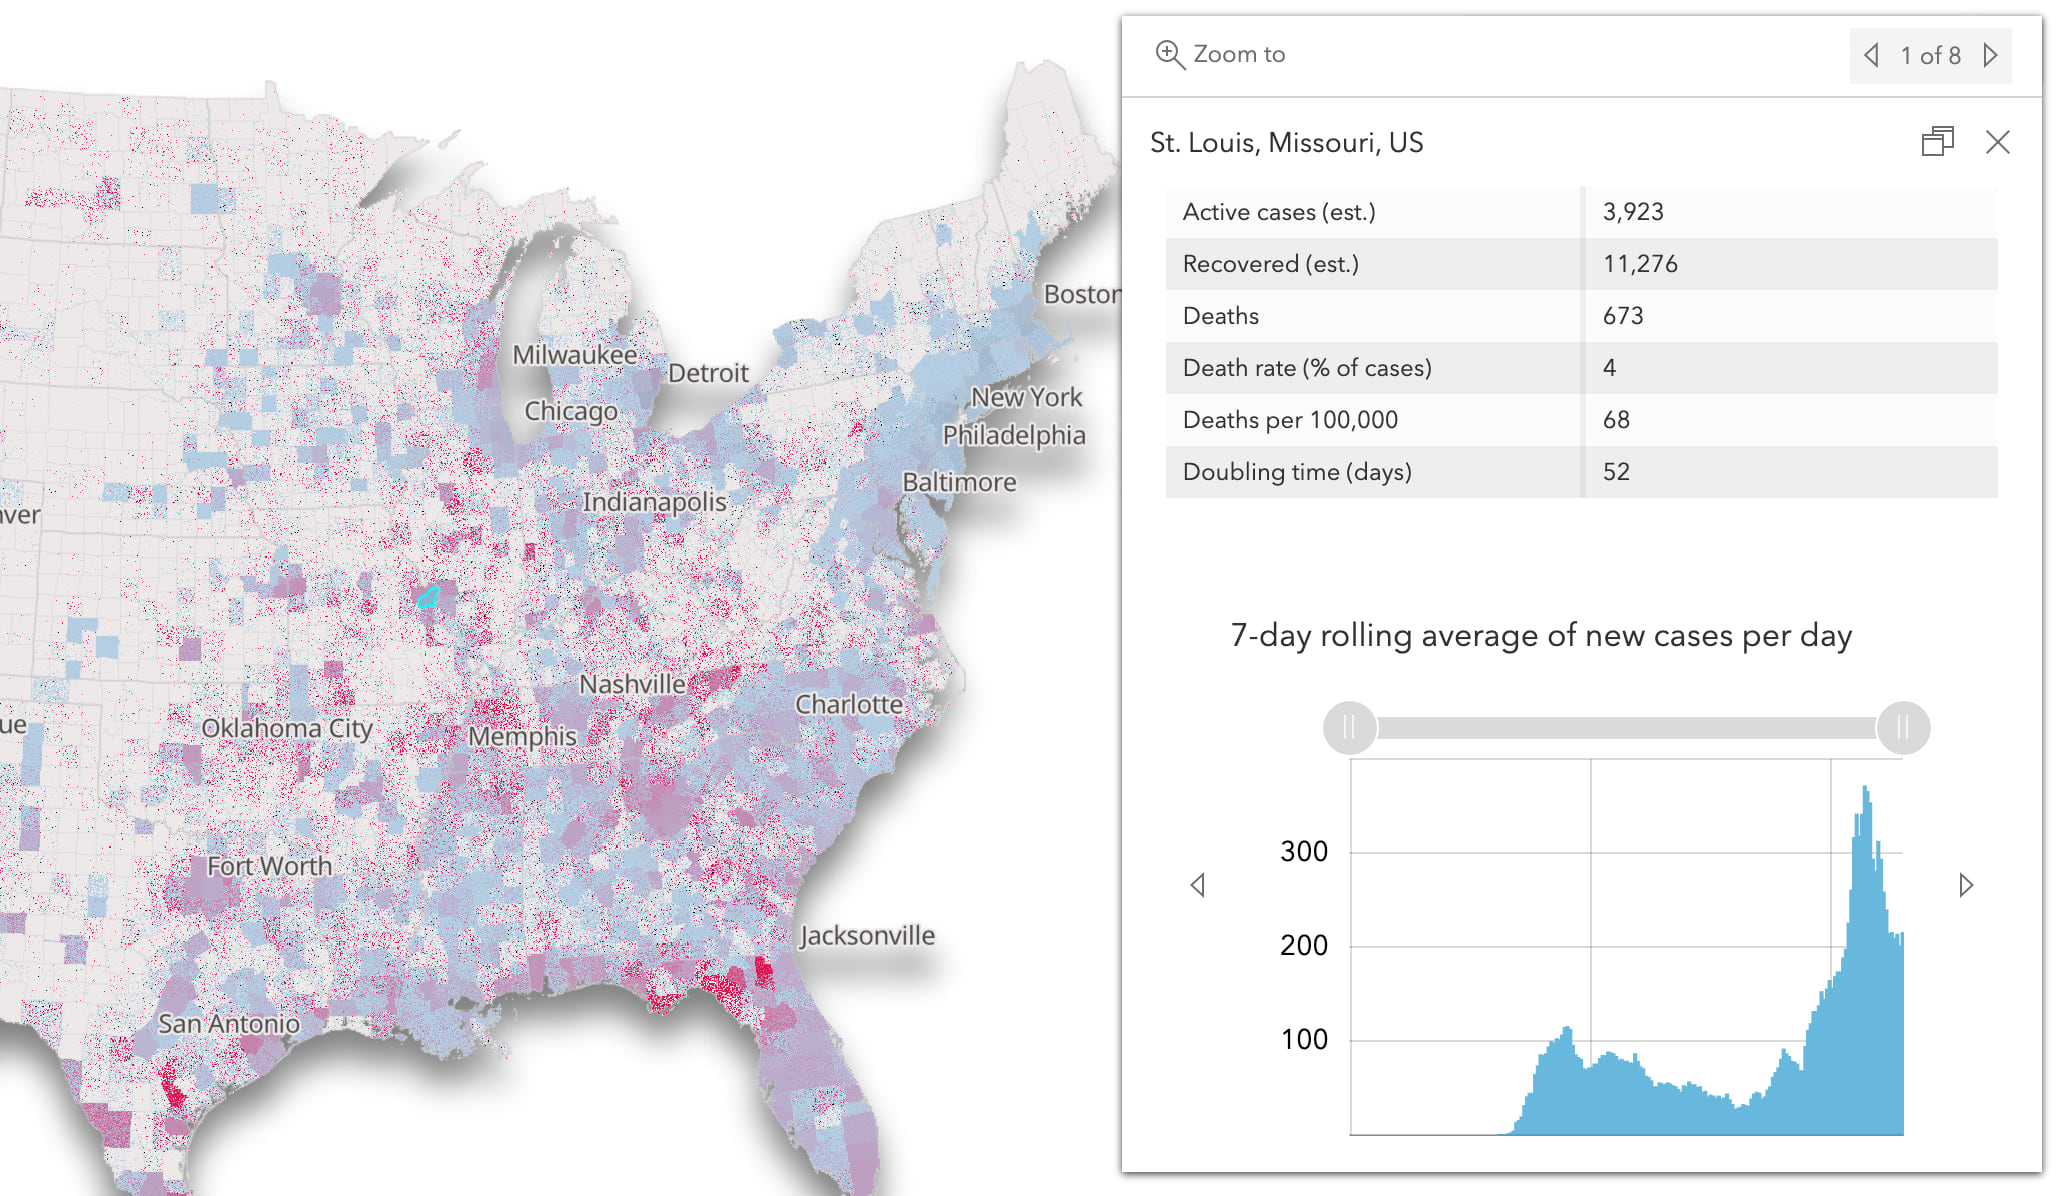
Task: Go back using the previous feature arrow
Action: [1872, 56]
